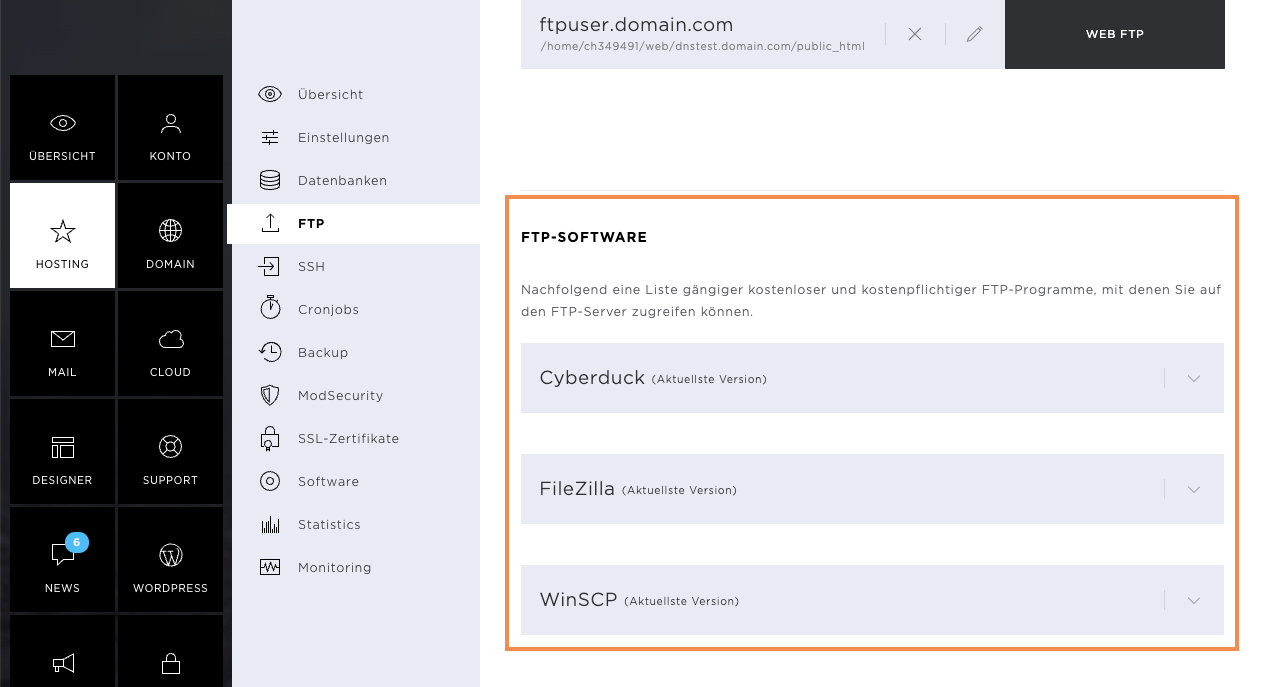Click the Statistics bar chart icon
The width and height of the screenshot is (1264, 687).
[x=270, y=524]
